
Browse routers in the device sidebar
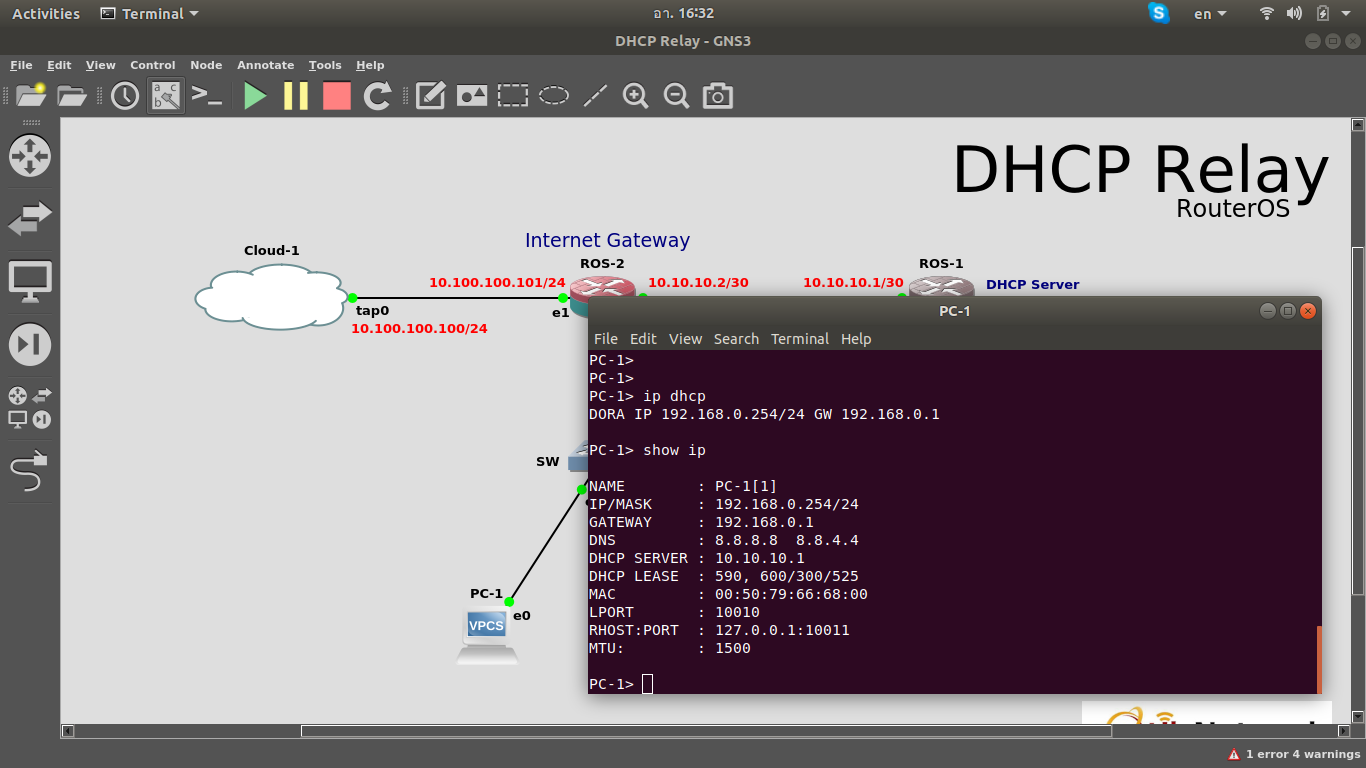point(30,156)
